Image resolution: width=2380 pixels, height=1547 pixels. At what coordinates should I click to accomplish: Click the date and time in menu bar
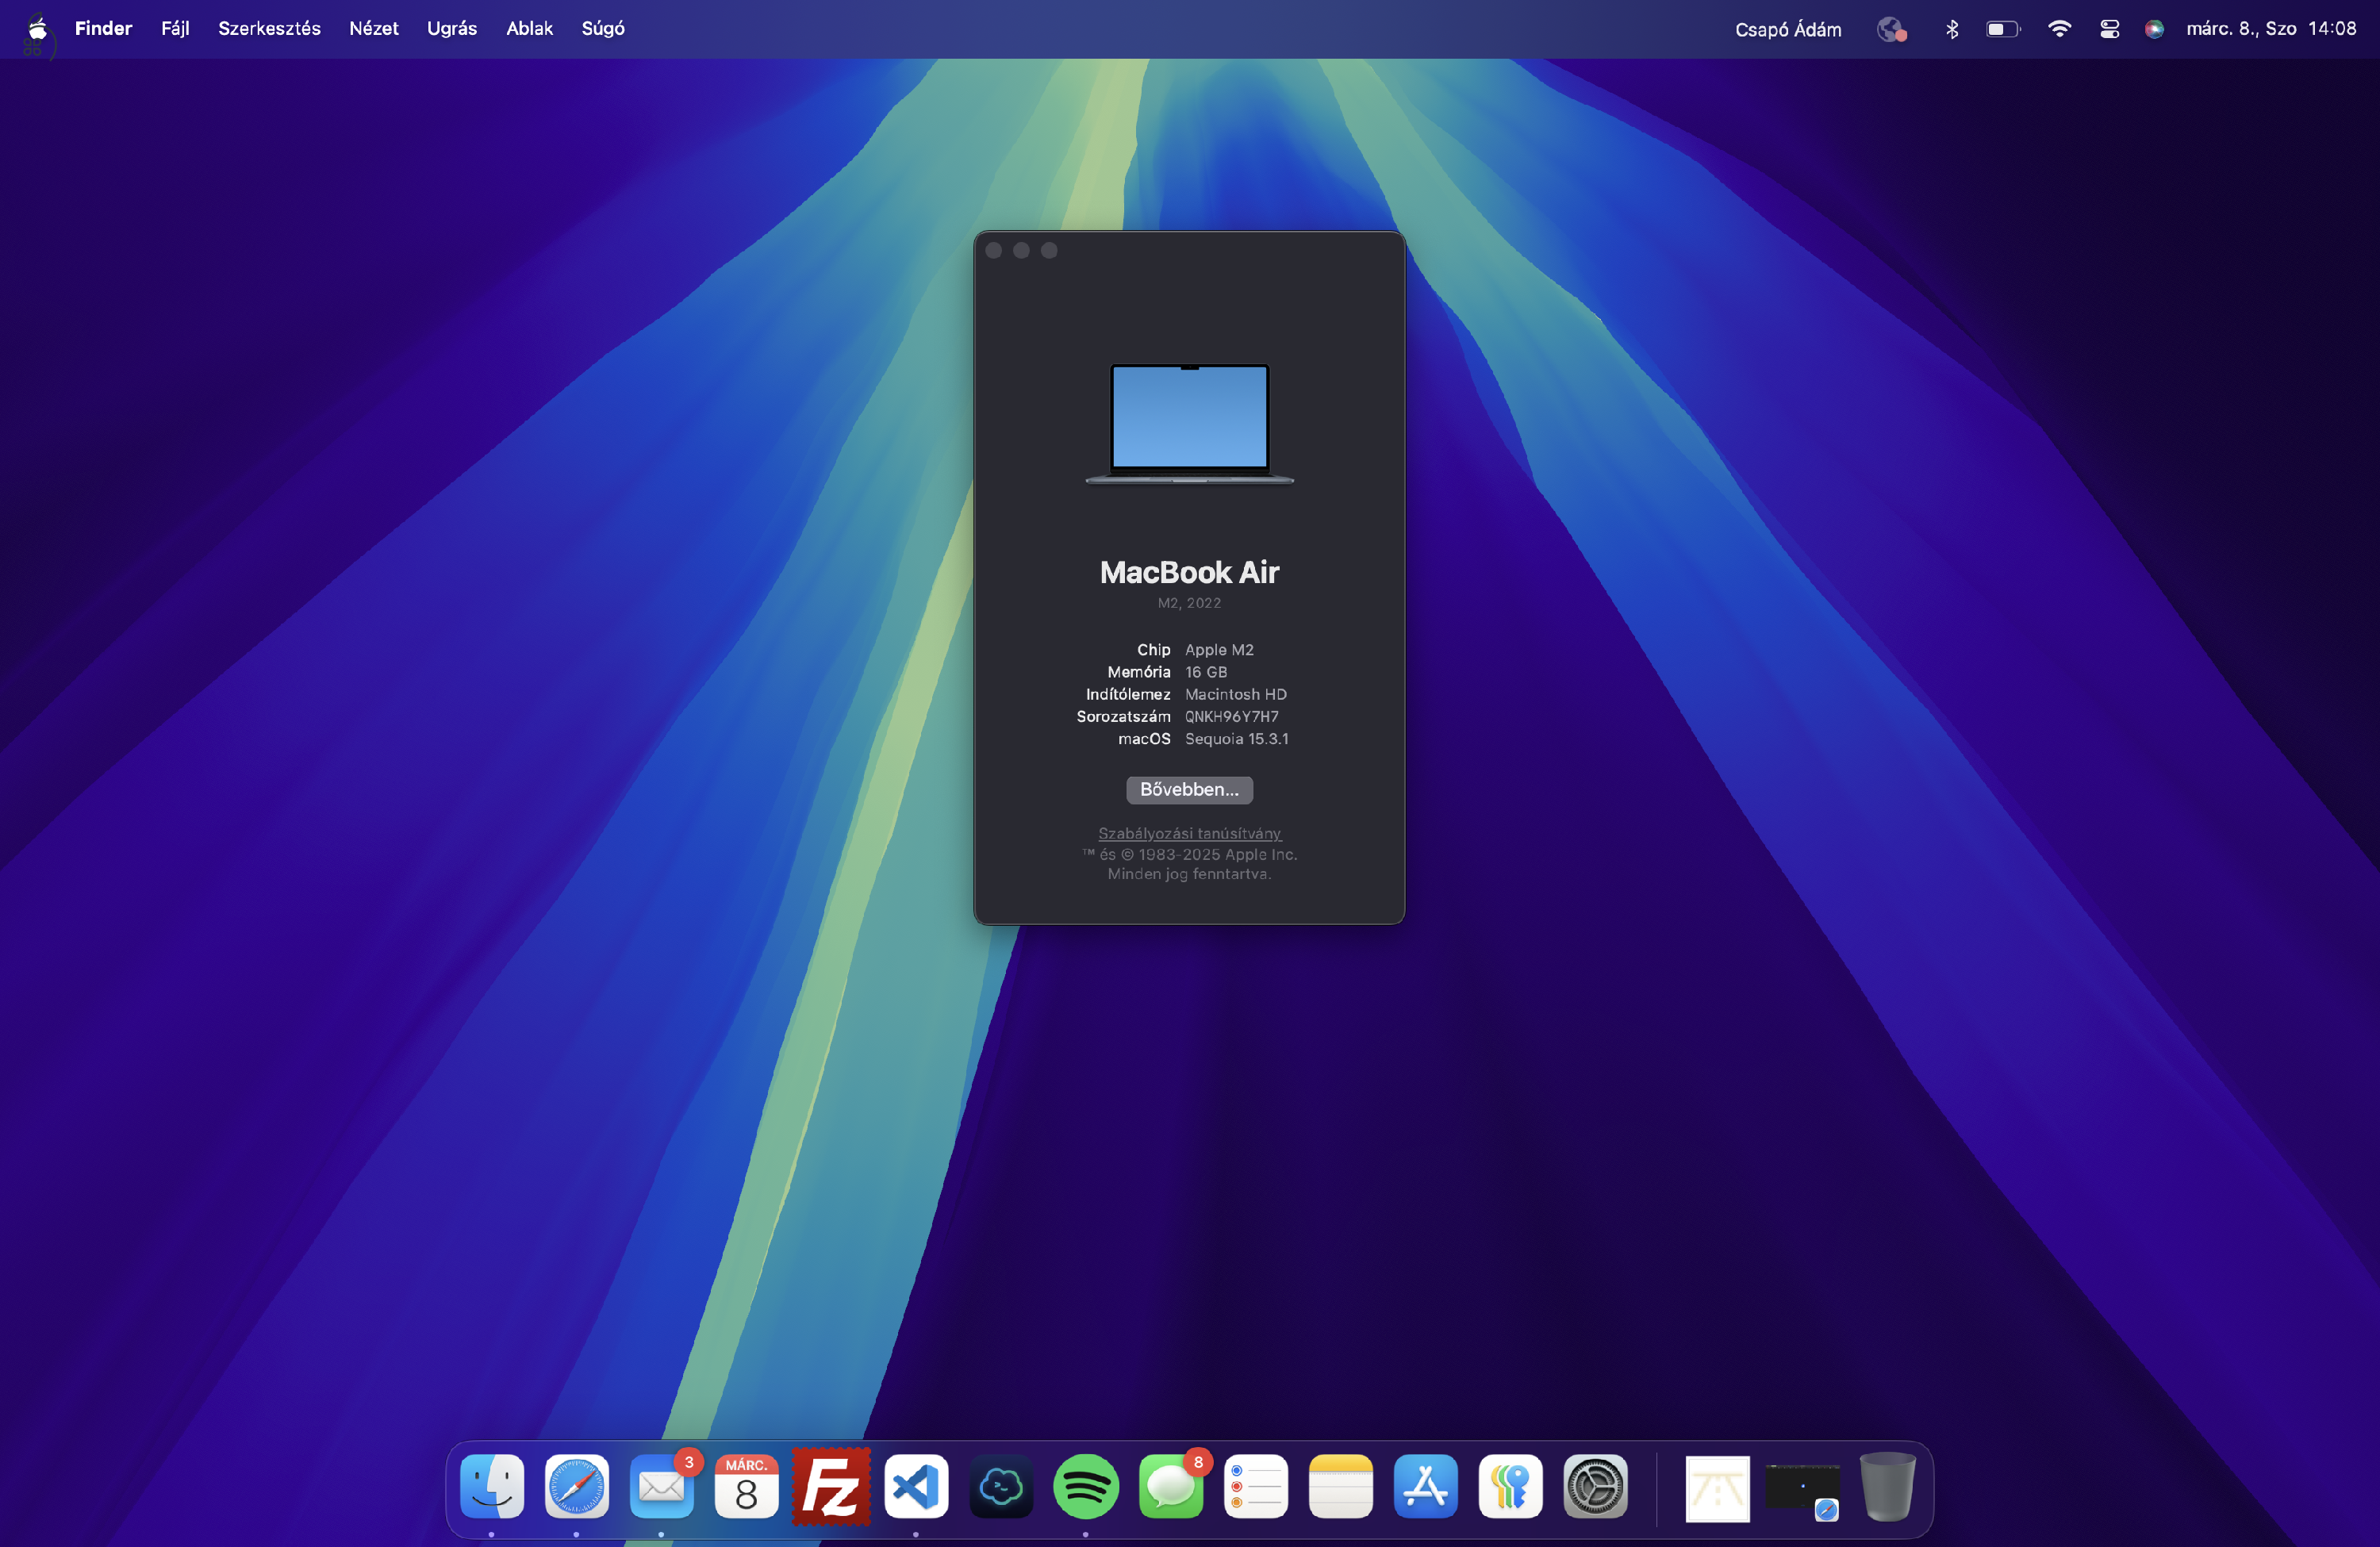(x=2271, y=29)
